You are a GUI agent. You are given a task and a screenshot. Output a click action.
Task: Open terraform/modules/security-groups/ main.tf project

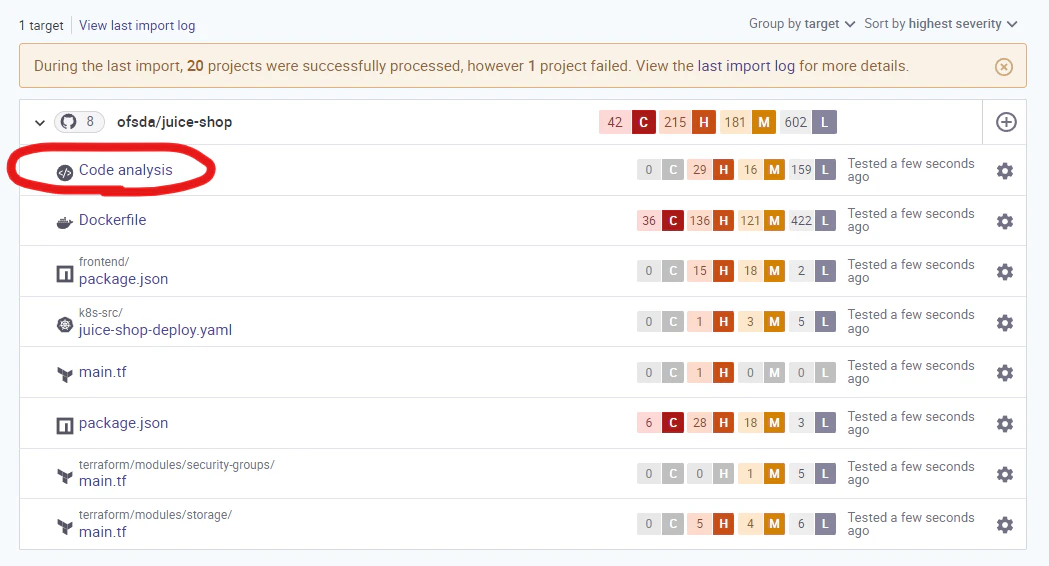[102, 481]
